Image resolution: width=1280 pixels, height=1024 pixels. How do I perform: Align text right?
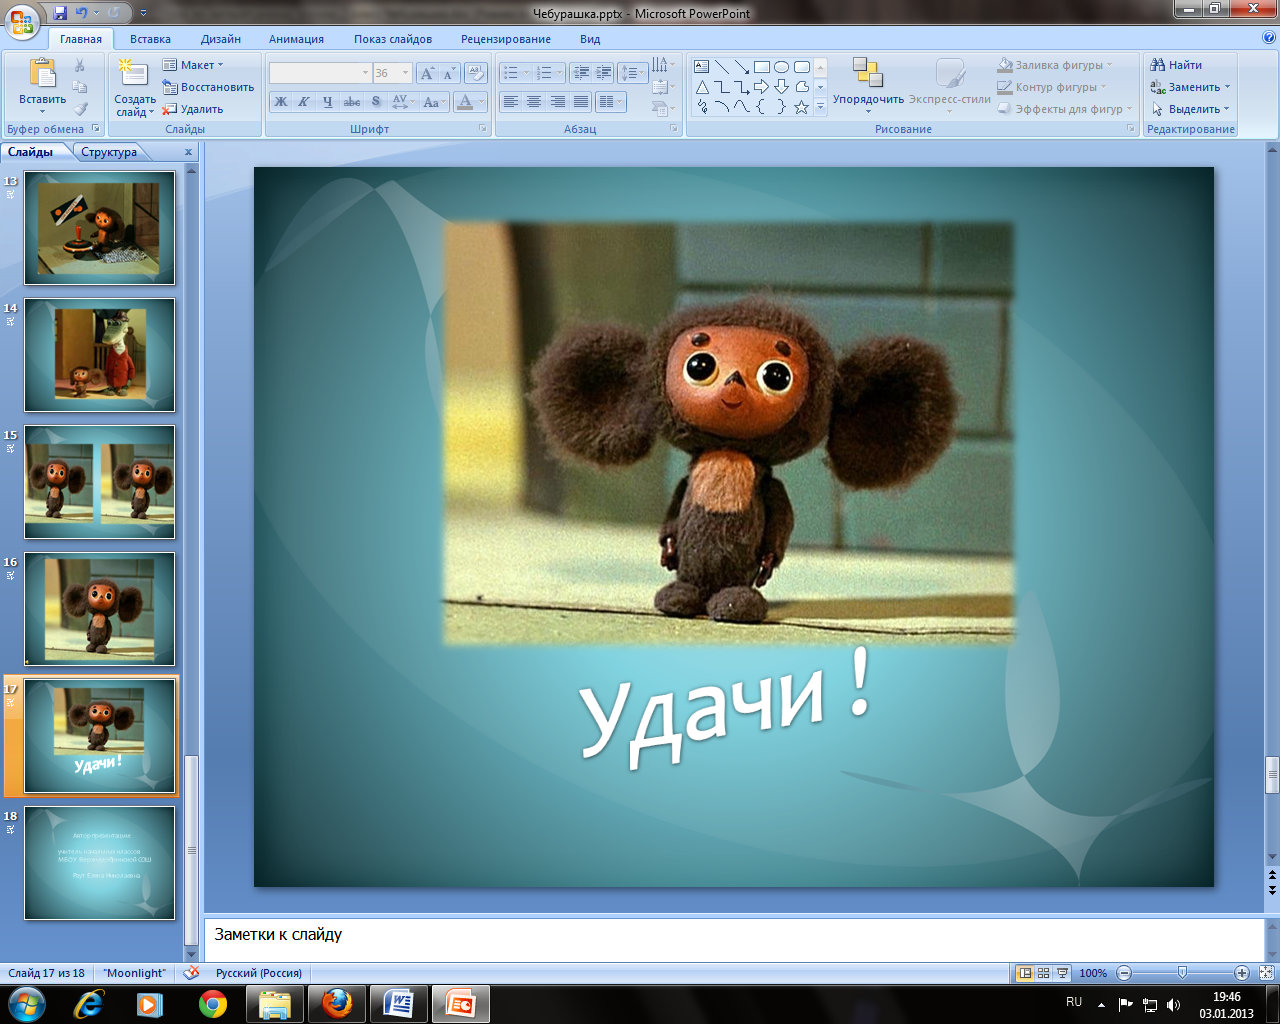557,102
